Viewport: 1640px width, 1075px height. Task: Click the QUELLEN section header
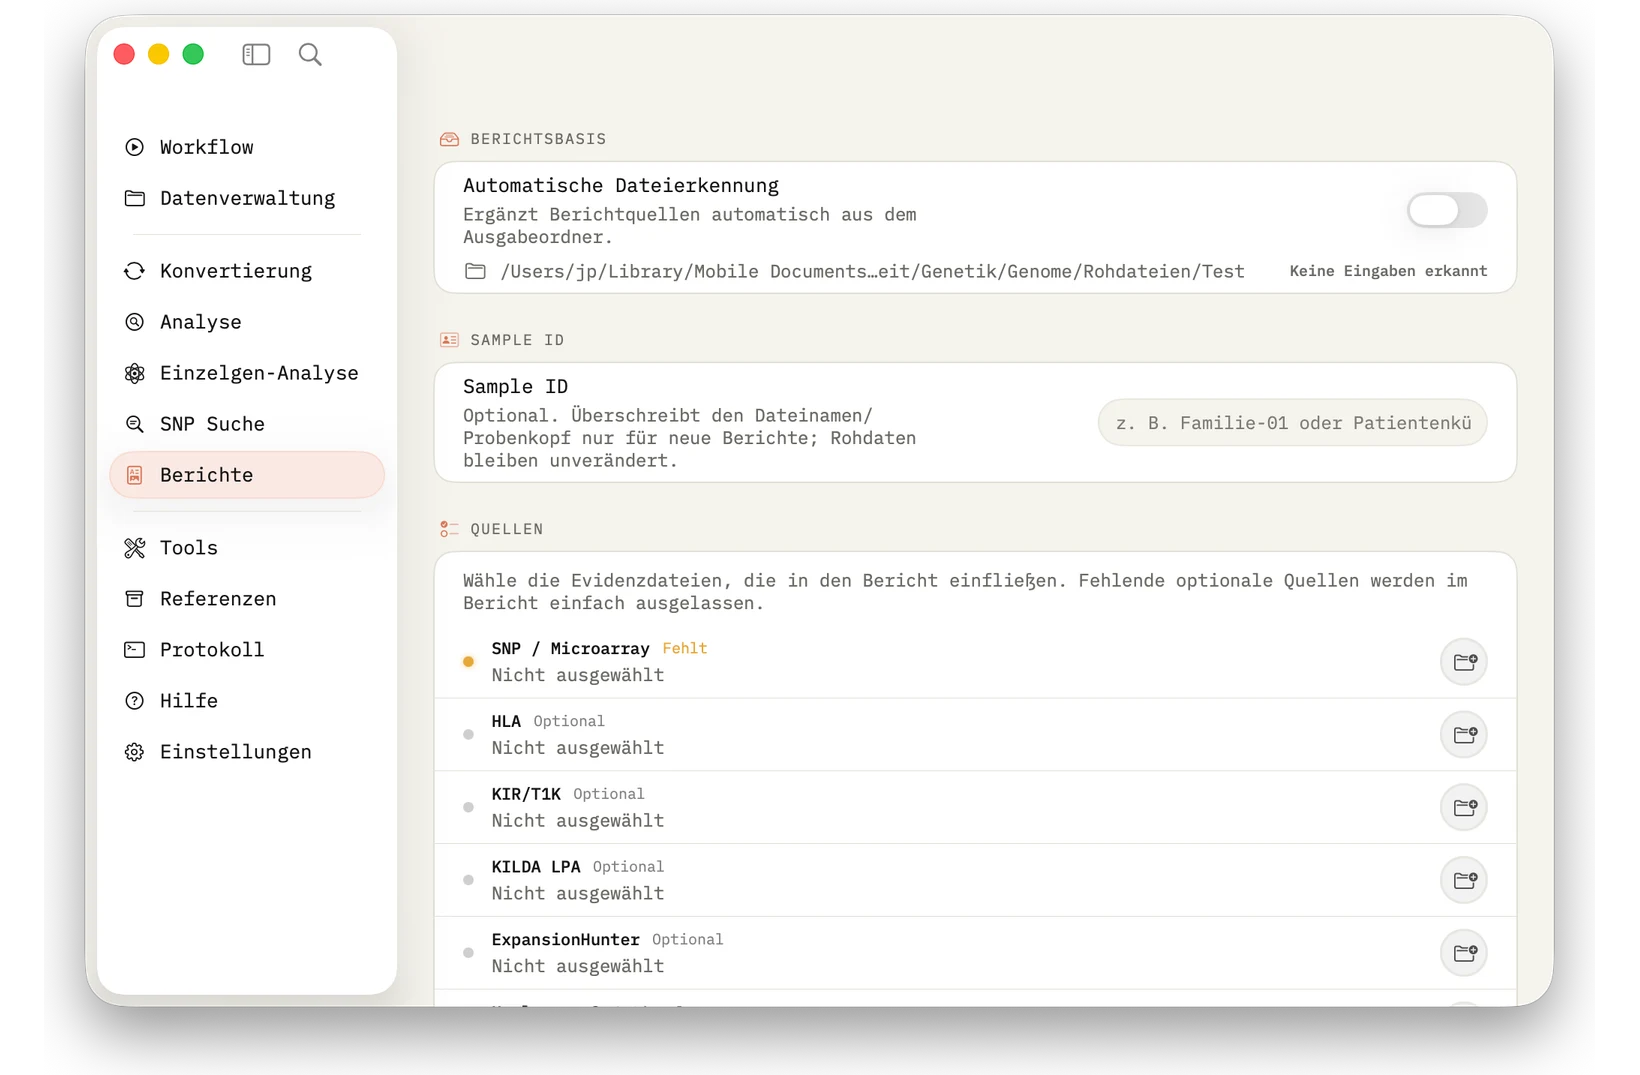pyautogui.click(x=507, y=529)
